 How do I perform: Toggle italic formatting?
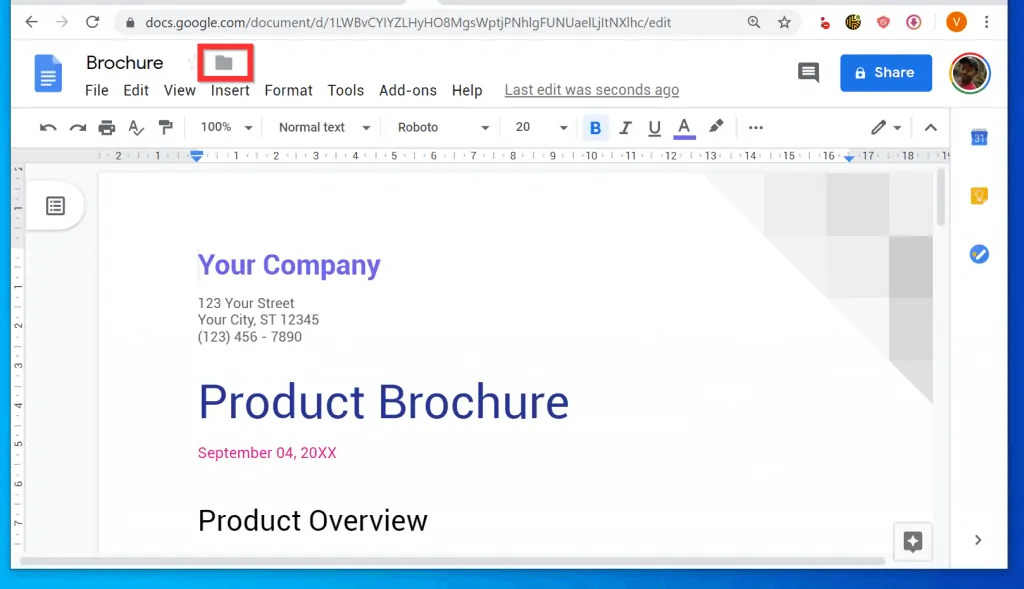click(x=625, y=127)
